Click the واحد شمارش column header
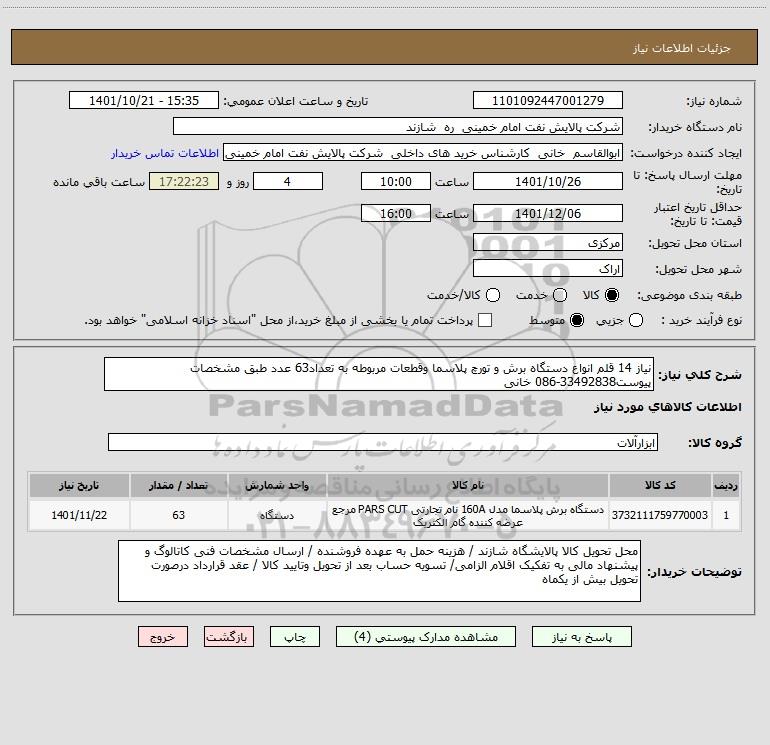 [277, 485]
